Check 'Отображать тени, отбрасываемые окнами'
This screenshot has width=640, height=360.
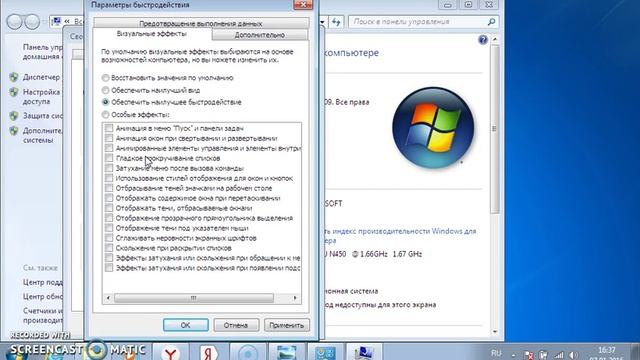coord(109,208)
